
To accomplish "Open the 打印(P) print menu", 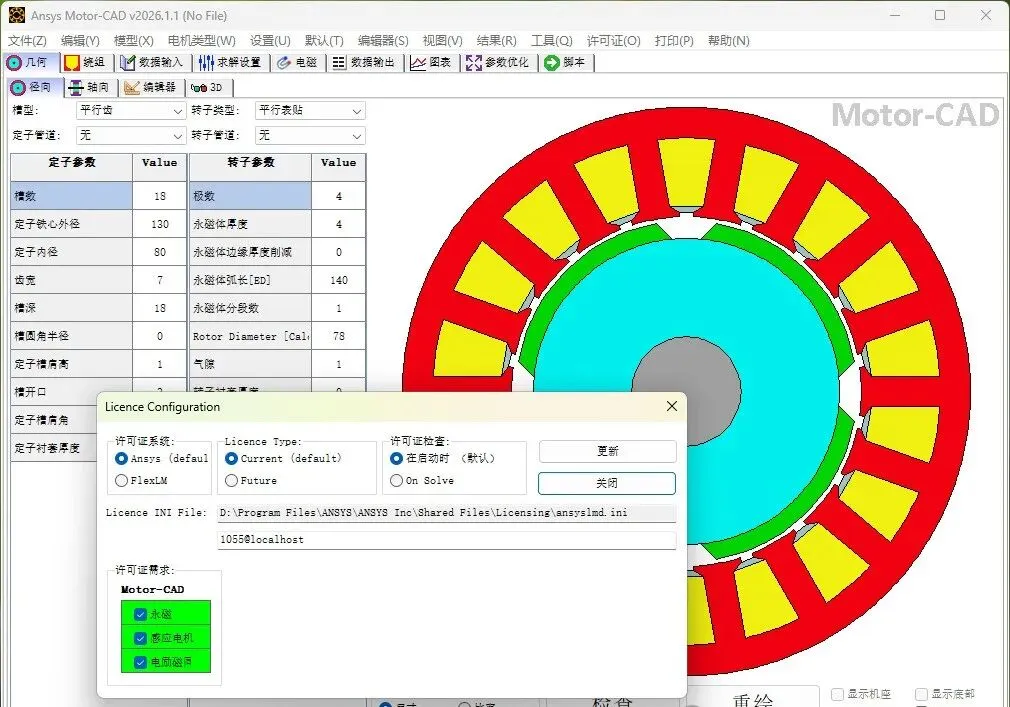I will 674,41.
